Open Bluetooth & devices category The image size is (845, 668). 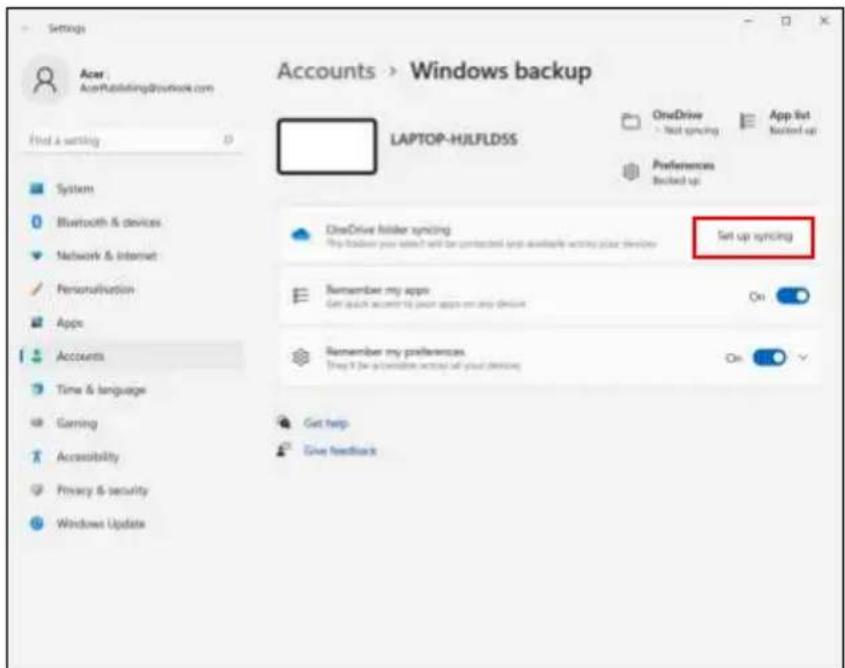133,222
